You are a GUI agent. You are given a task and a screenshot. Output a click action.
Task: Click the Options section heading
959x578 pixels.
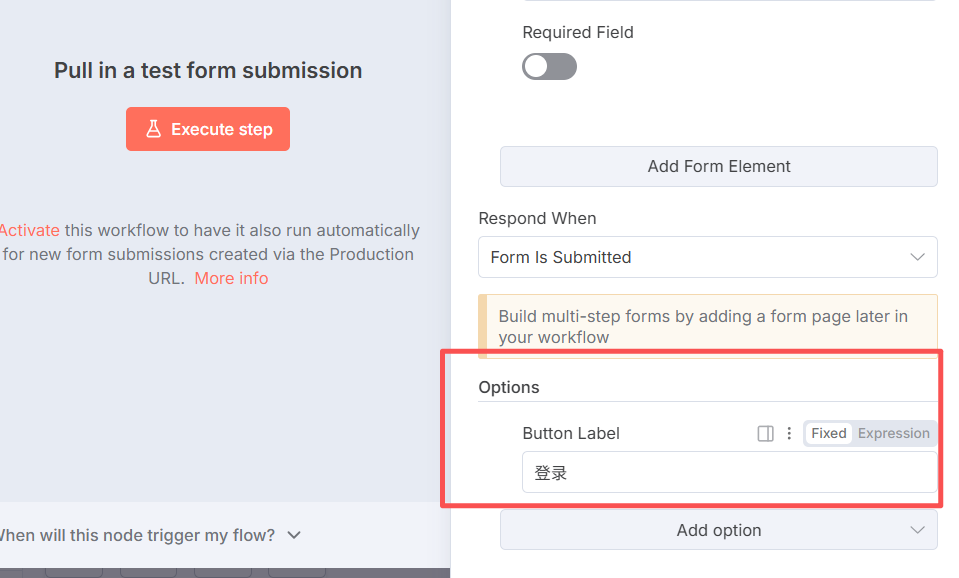508,387
